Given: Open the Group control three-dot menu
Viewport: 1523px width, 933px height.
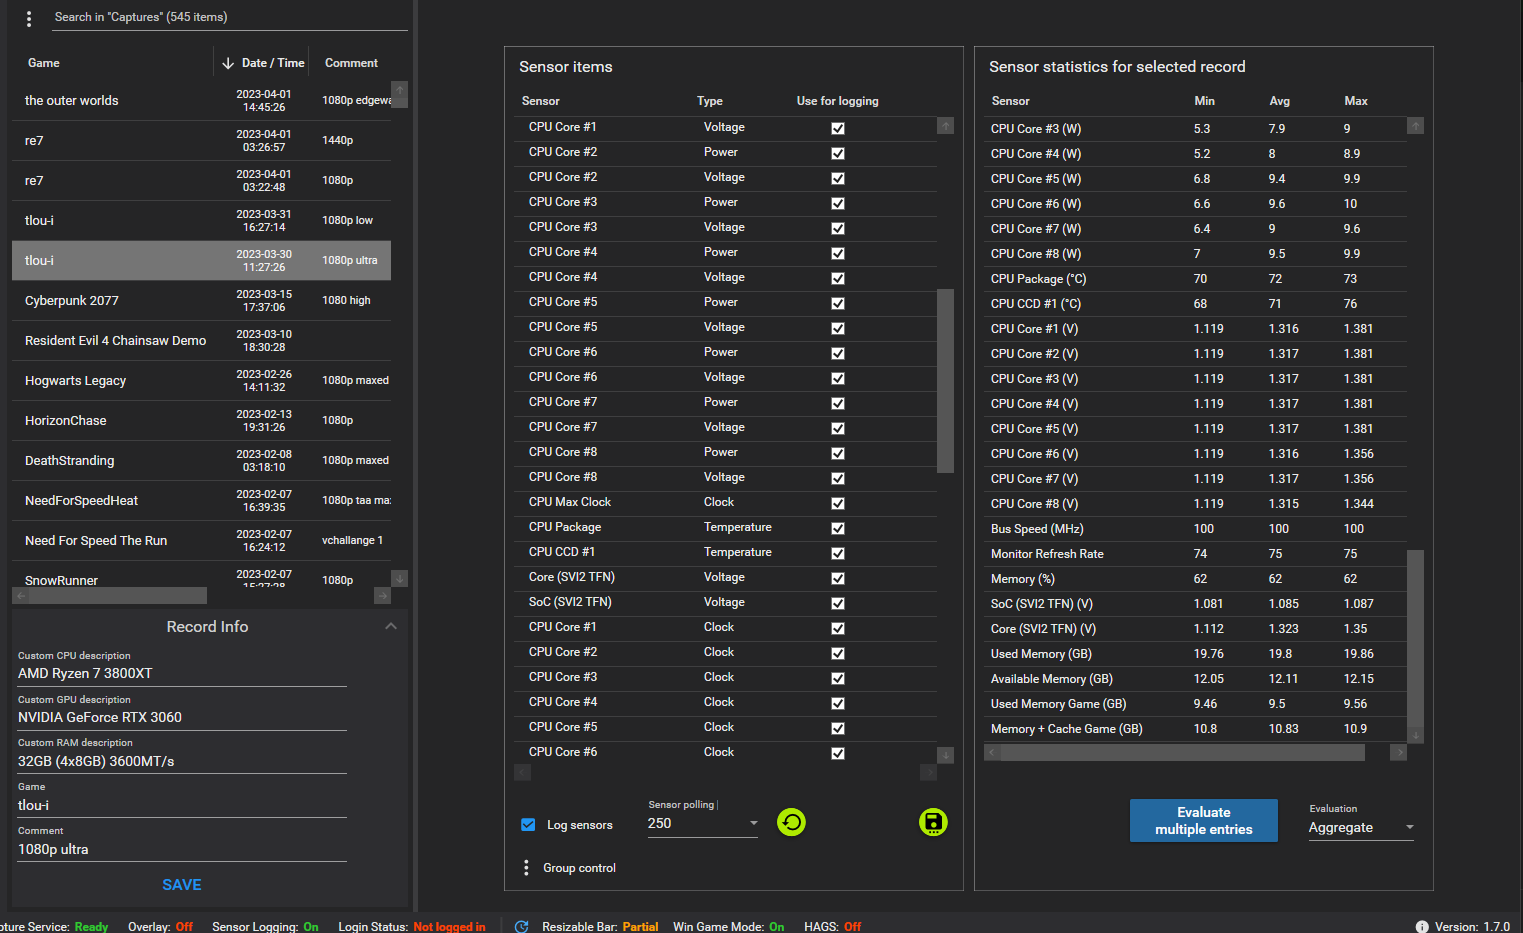Looking at the screenshot, I should (526, 868).
